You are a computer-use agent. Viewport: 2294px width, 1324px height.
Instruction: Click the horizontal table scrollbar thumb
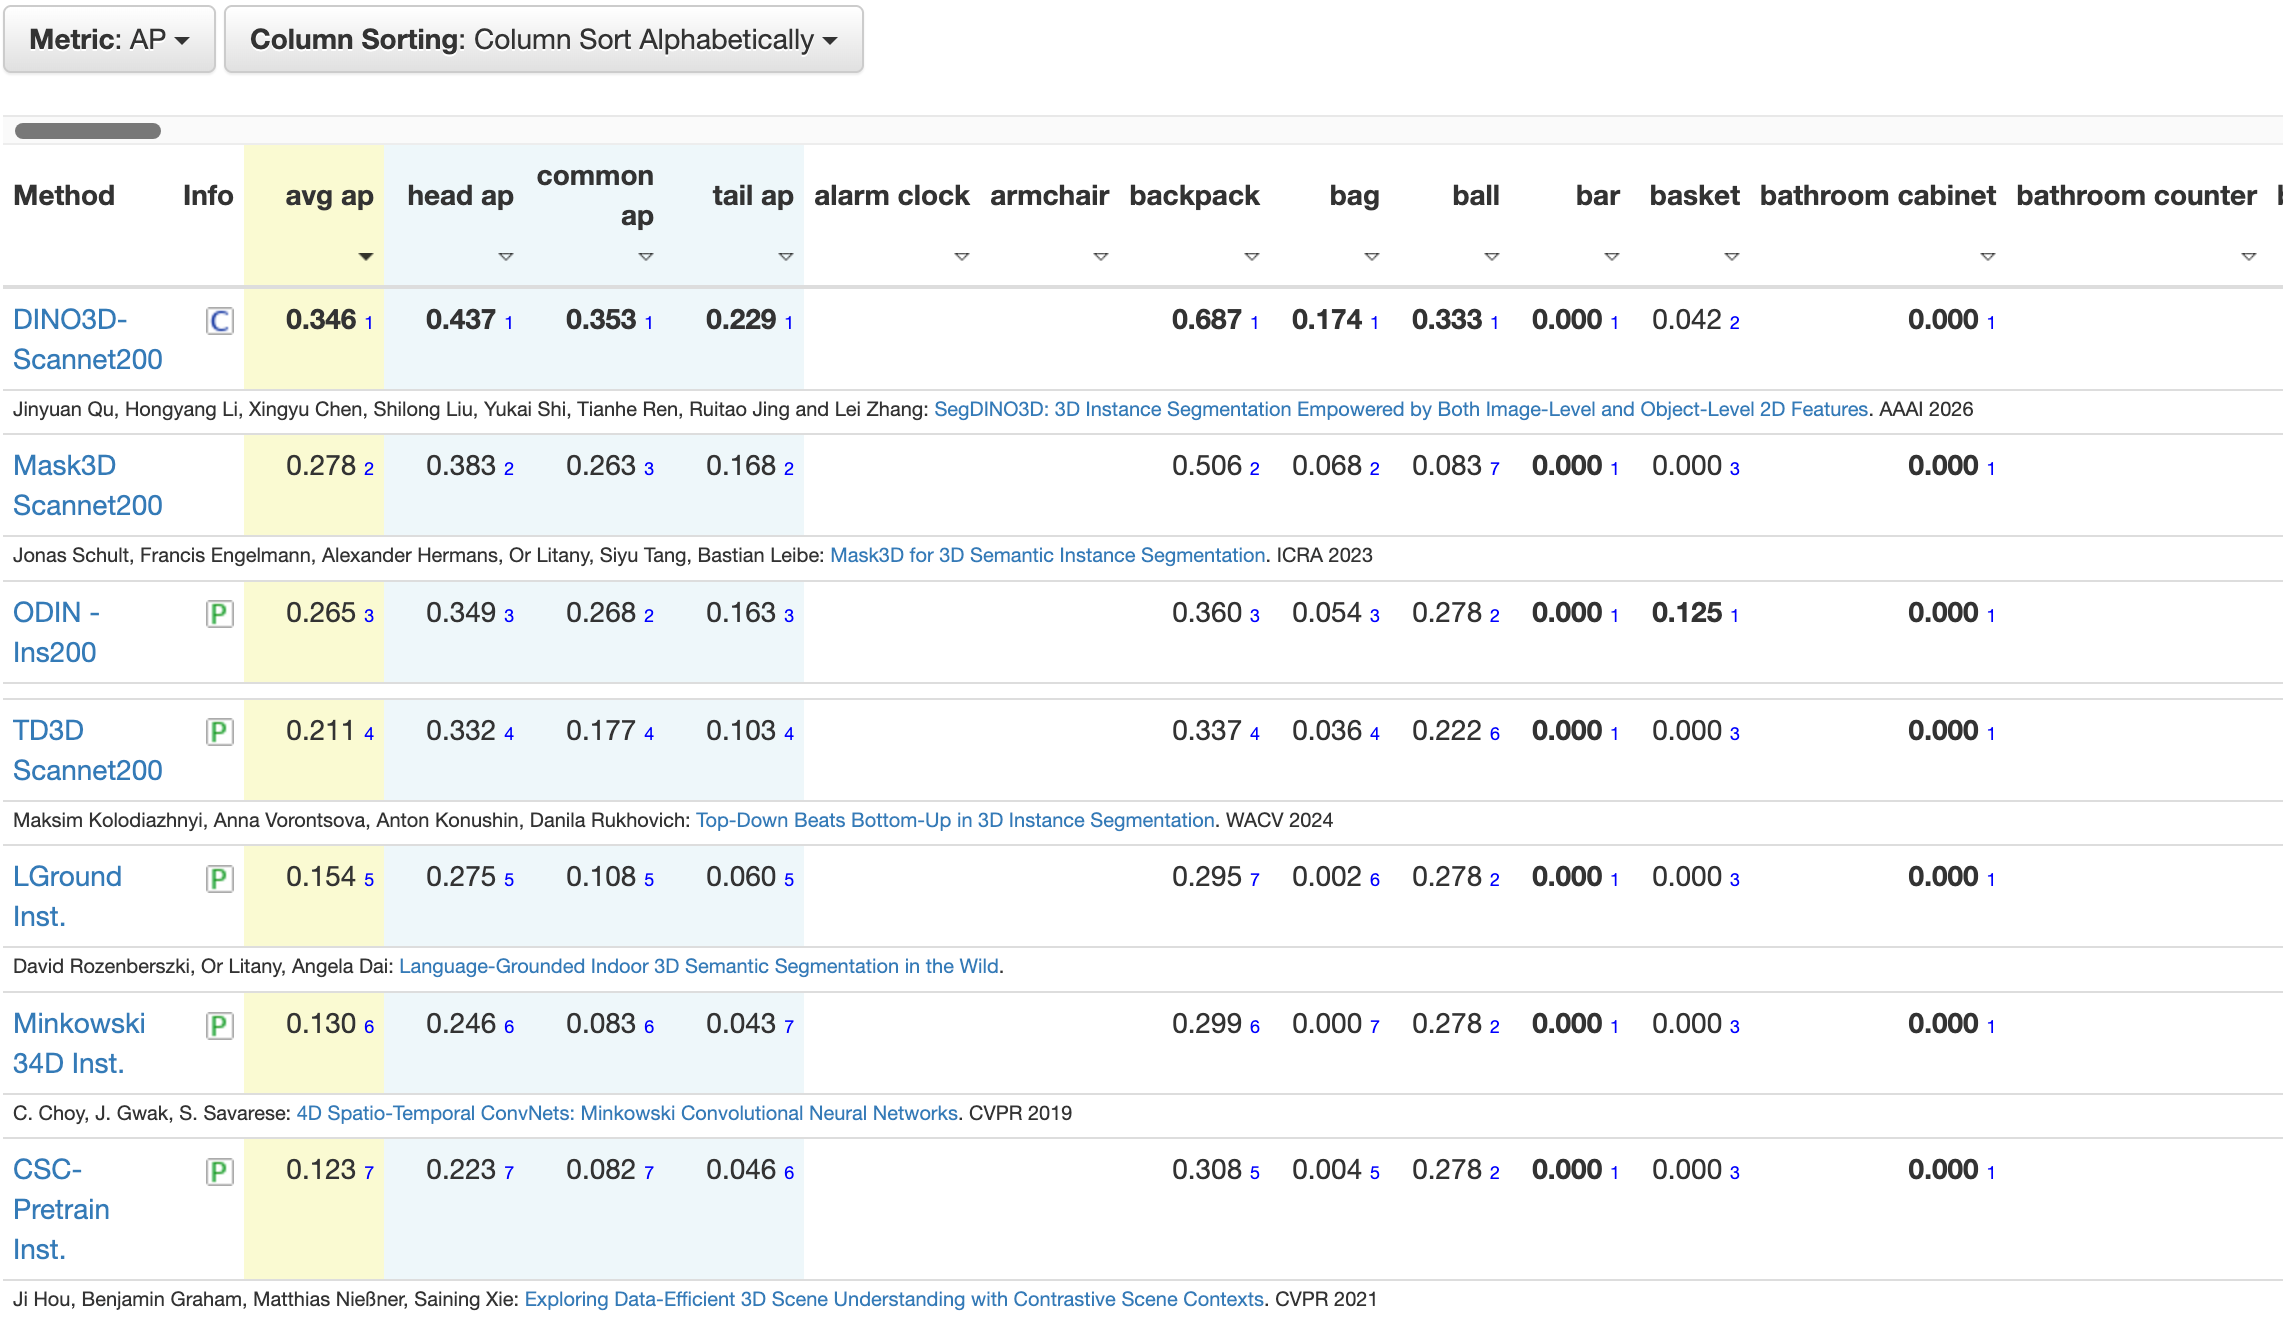[x=88, y=131]
